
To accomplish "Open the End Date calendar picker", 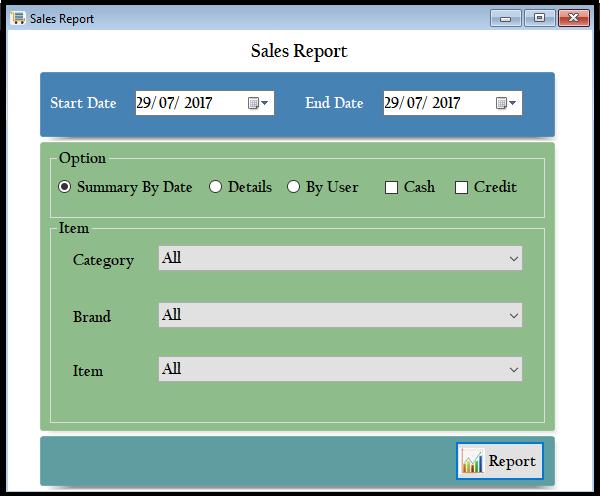I will click(506, 103).
